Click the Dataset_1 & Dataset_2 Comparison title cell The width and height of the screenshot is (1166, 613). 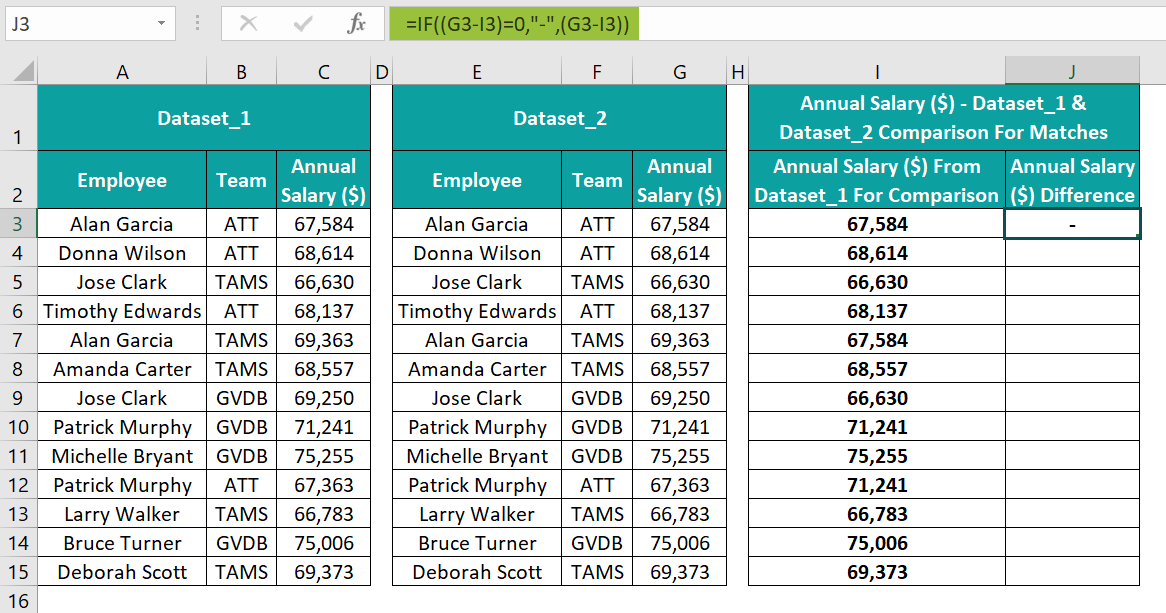944,118
